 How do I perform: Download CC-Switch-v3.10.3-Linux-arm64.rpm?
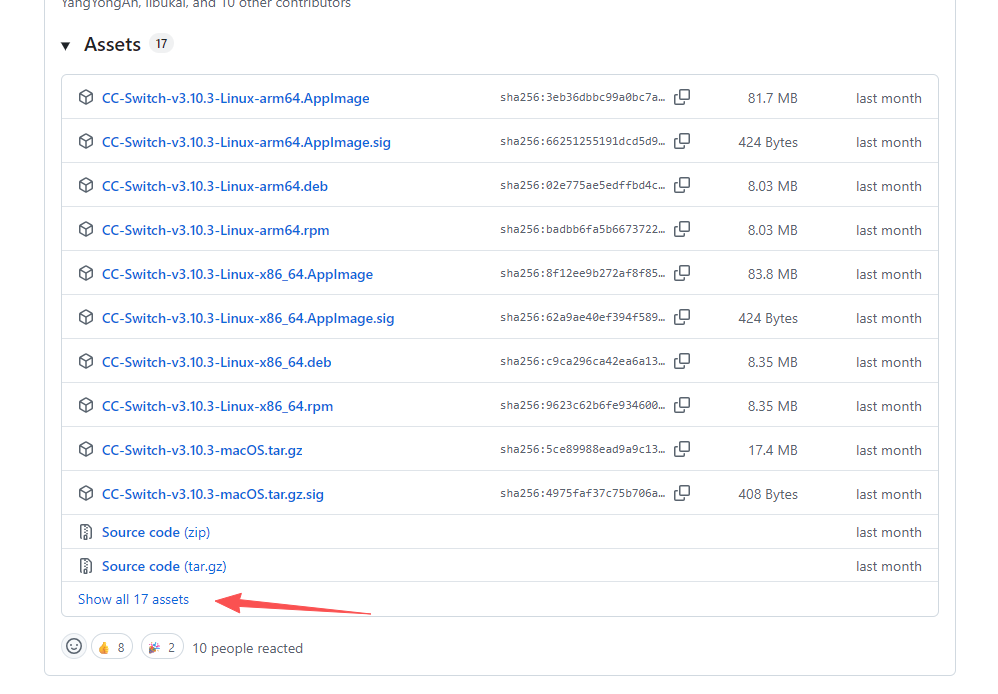click(x=216, y=230)
